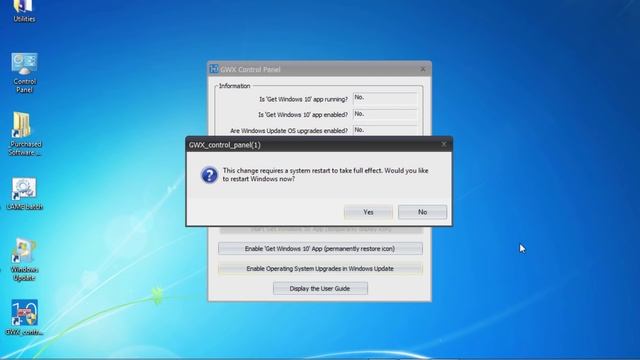The width and height of the screenshot is (640, 360).
Task: Open the Control Panel desktop icon
Action: (24, 73)
